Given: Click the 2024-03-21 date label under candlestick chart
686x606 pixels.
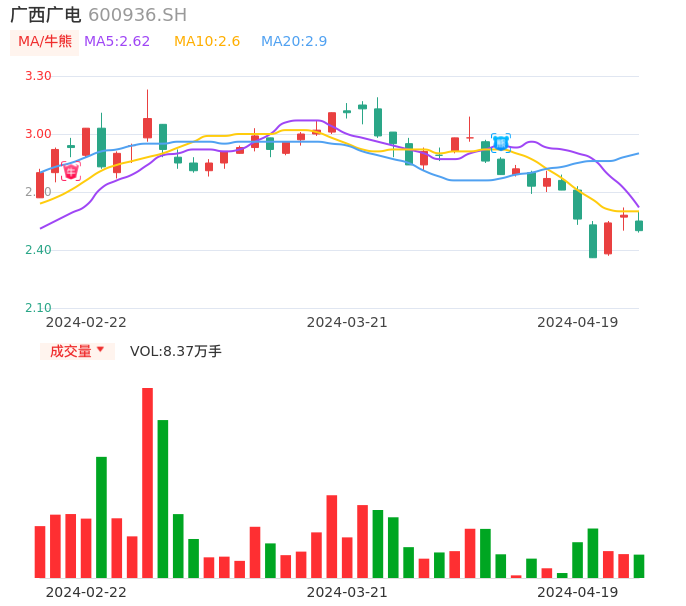Looking at the screenshot, I should pyautogui.click(x=347, y=322).
